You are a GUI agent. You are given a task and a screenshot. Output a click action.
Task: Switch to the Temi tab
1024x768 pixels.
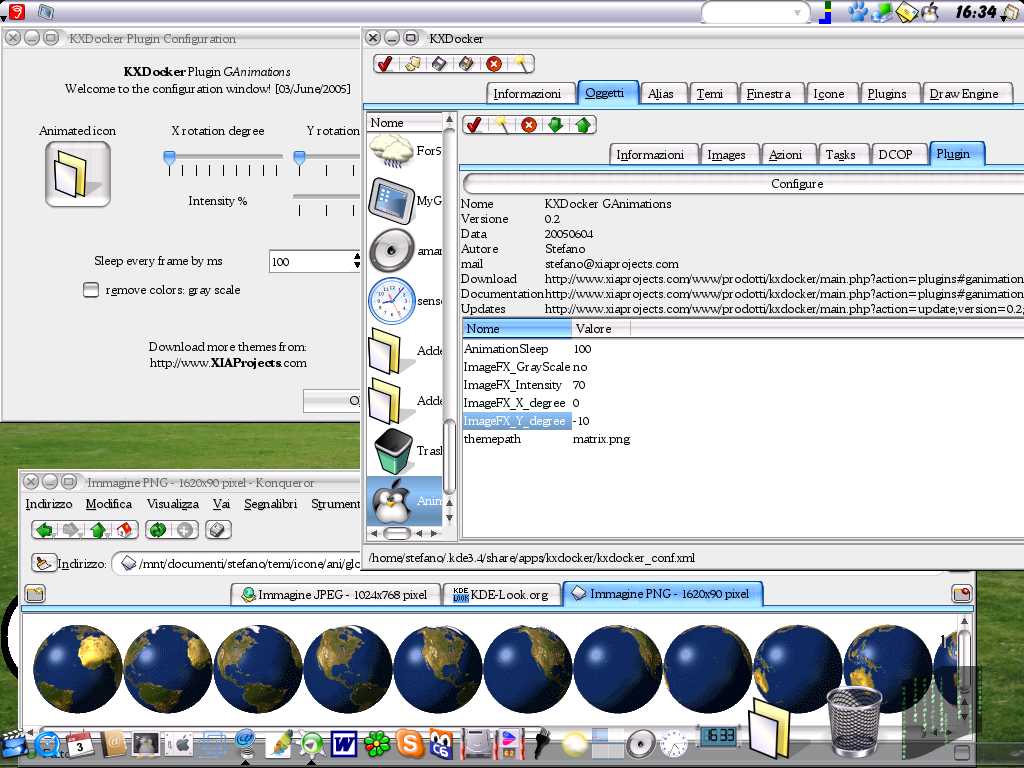[x=709, y=93]
